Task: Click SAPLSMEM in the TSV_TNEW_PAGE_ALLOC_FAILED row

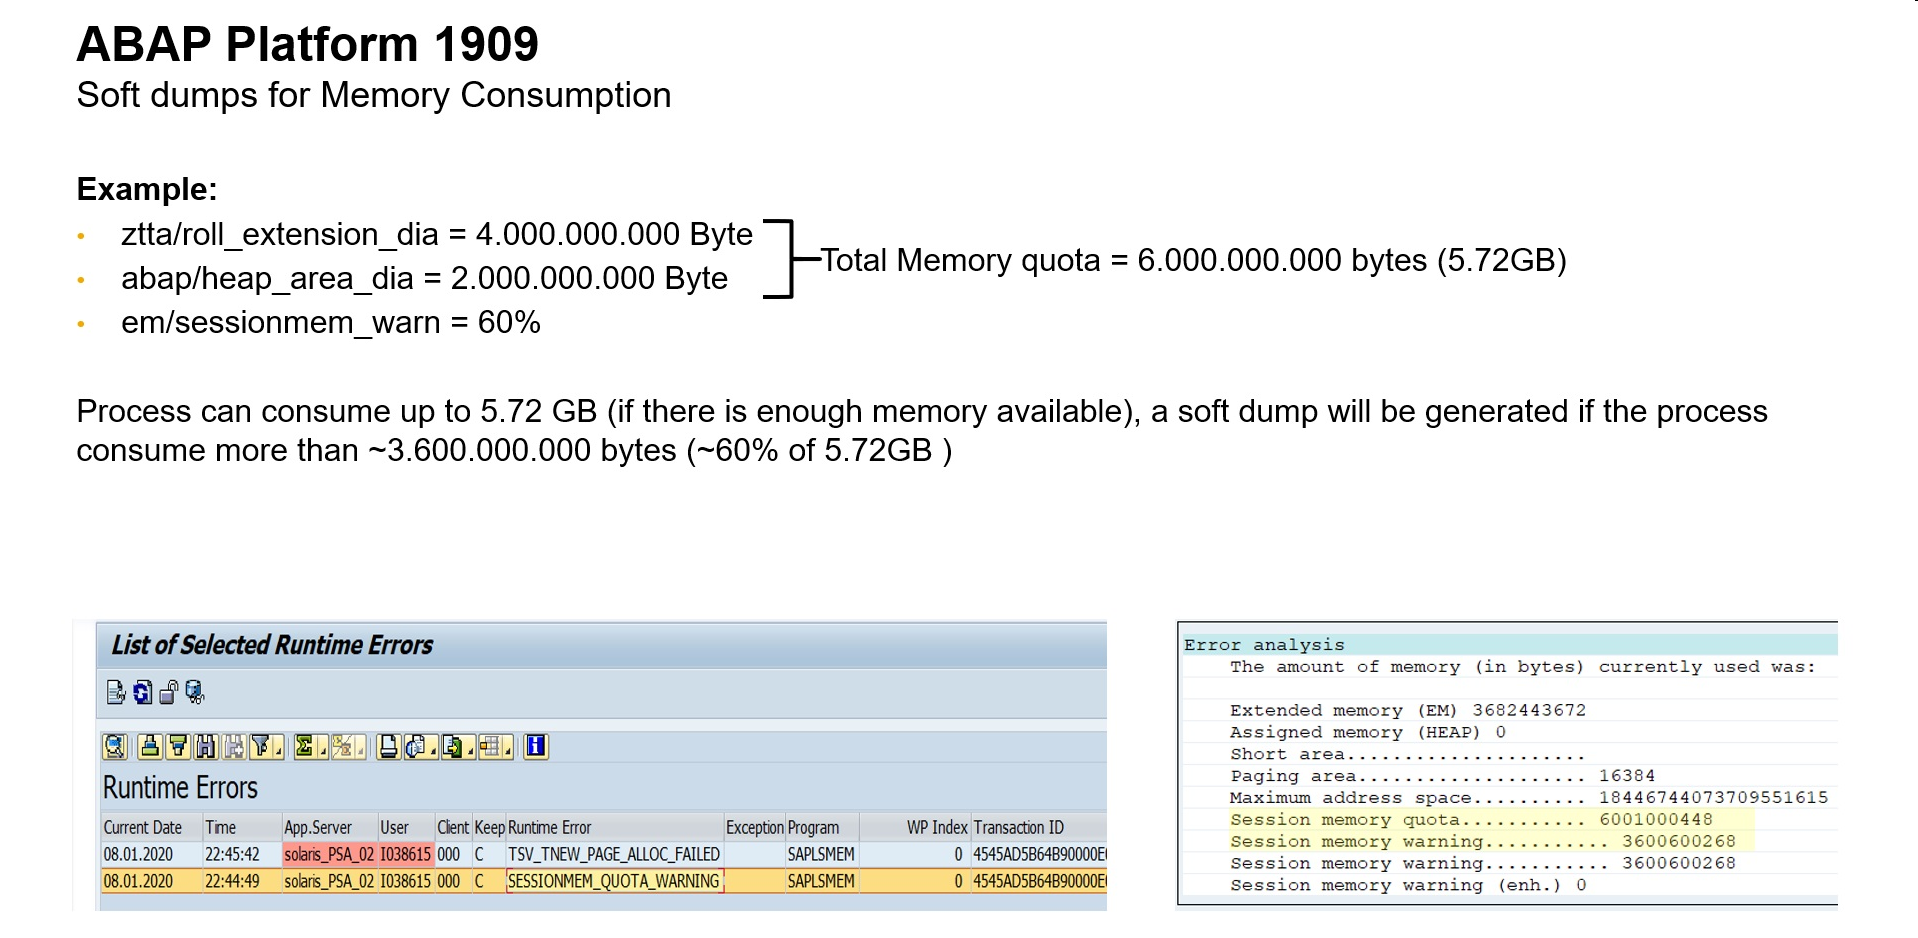Action: (821, 854)
